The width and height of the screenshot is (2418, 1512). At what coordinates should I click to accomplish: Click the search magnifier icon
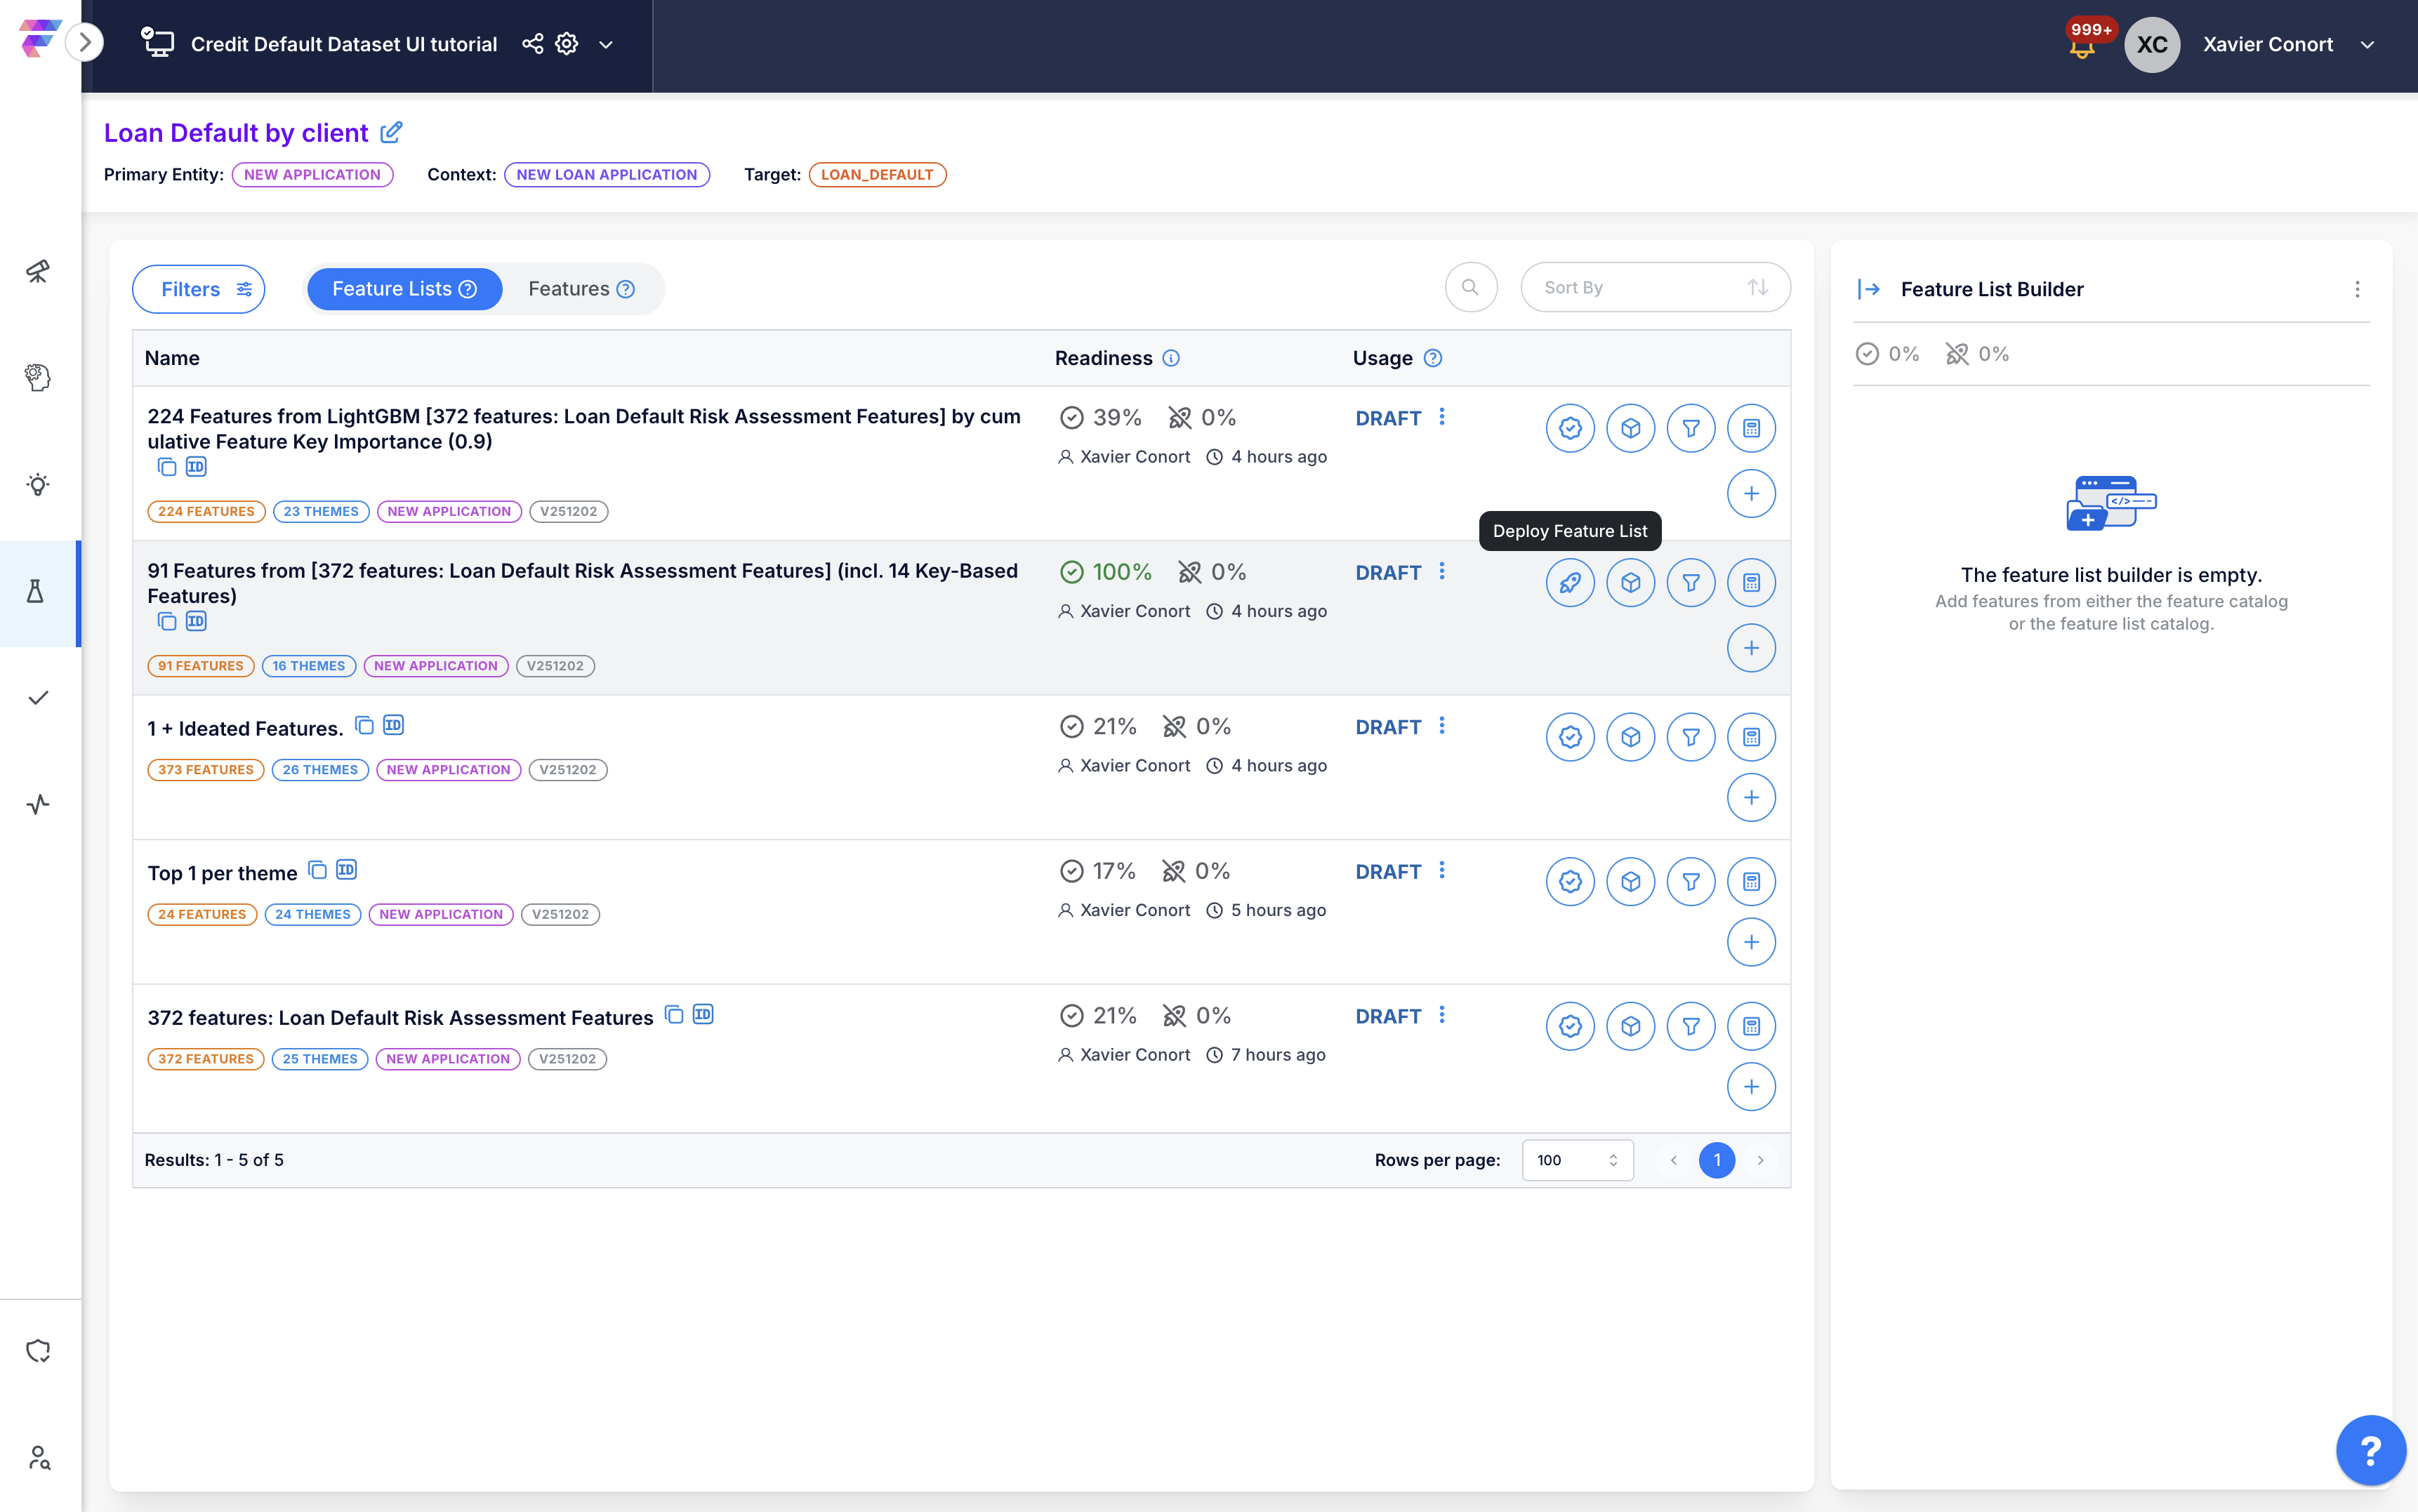tap(1470, 288)
